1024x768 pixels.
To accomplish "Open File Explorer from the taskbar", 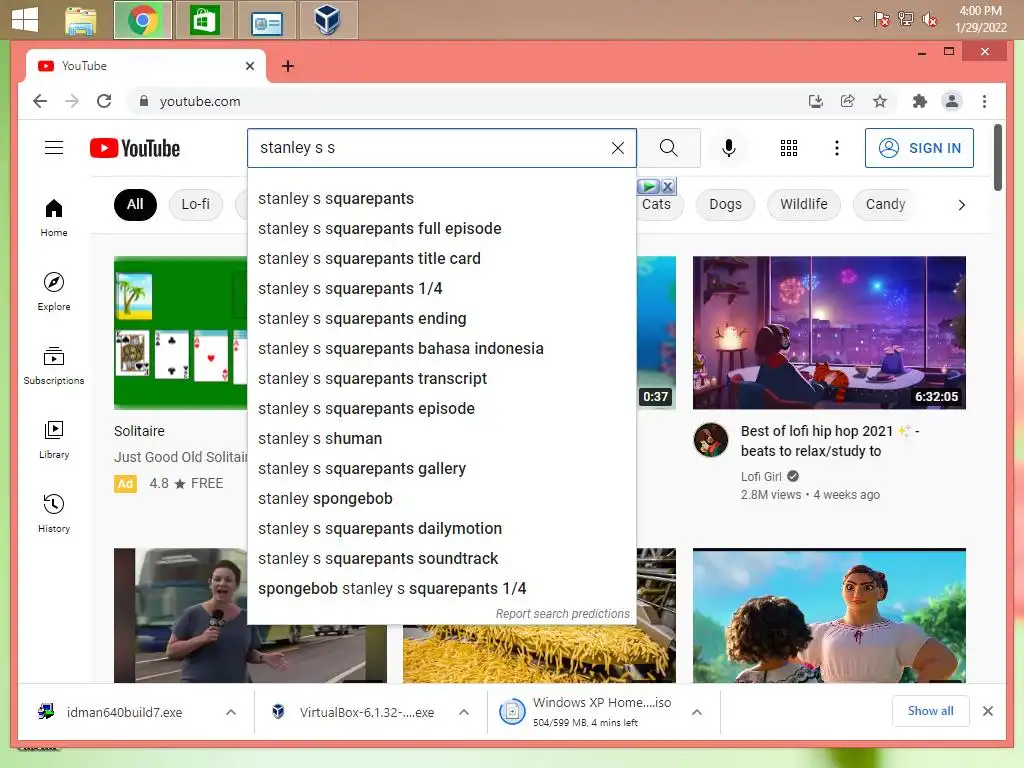I will (81, 20).
